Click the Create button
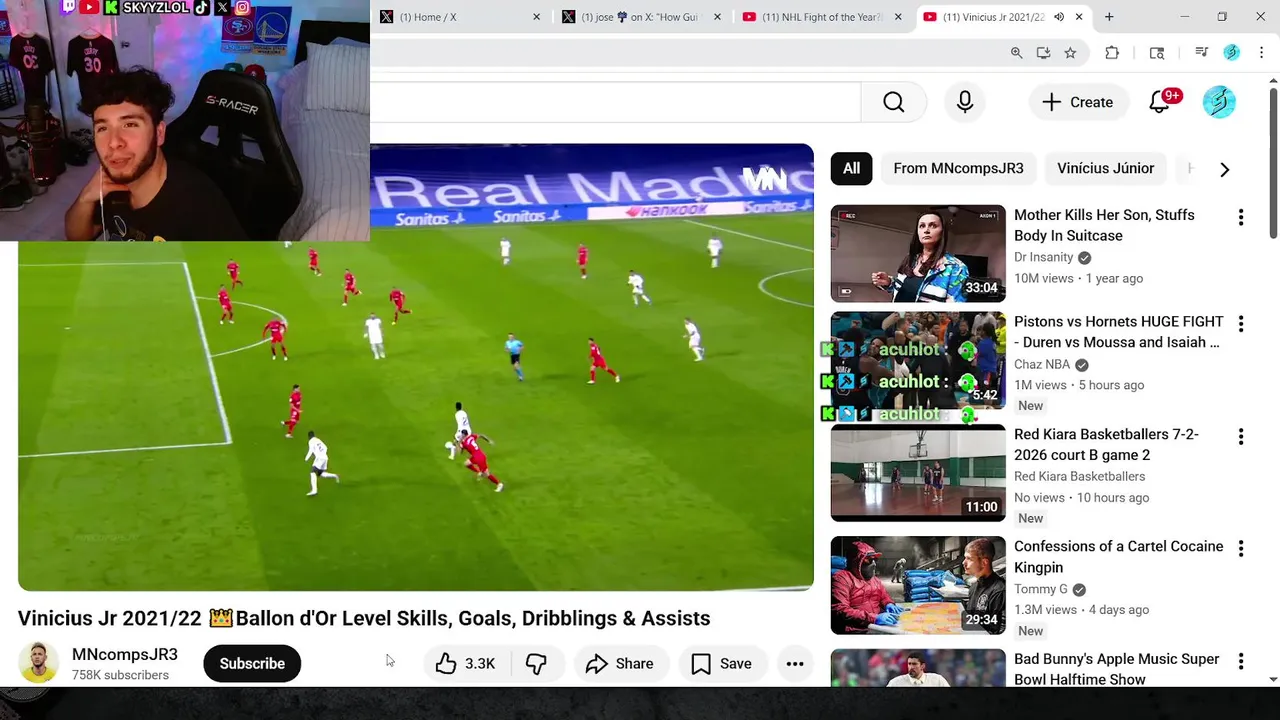Viewport: 1280px width, 720px height. click(1077, 102)
